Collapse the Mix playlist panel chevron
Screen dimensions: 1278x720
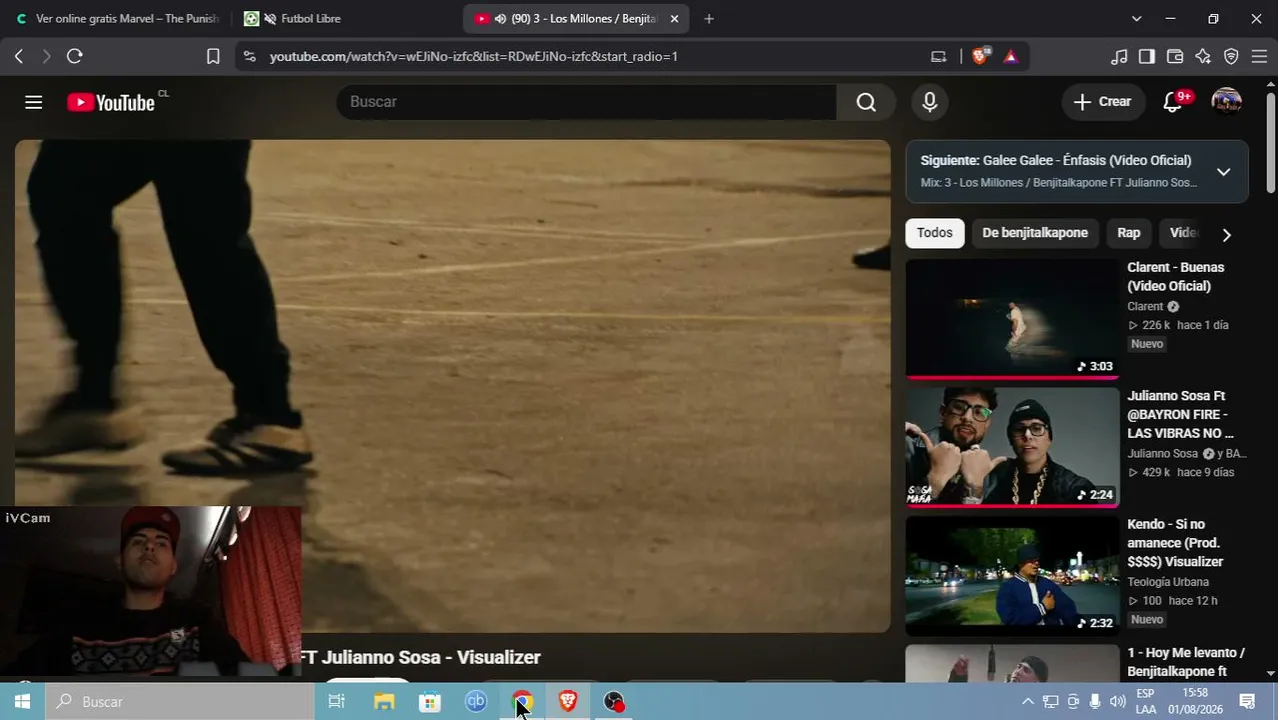click(1223, 171)
